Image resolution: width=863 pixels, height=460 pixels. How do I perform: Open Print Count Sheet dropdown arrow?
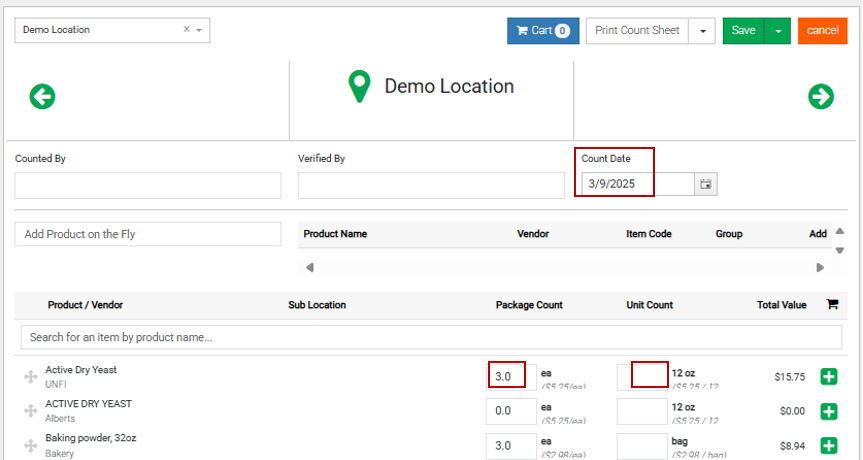click(x=702, y=31)
